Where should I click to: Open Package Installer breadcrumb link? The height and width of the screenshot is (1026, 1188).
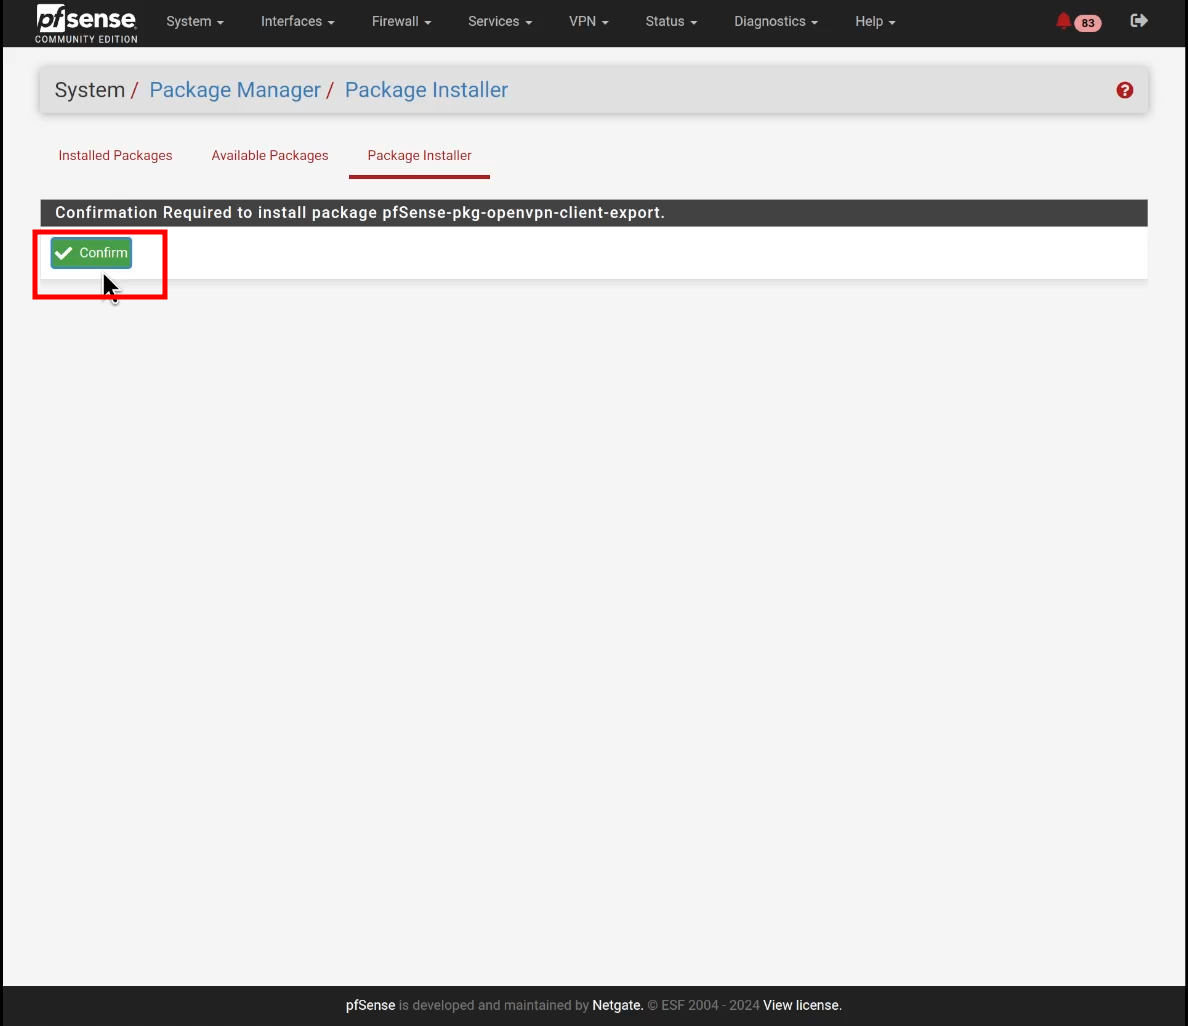[x=426, y=89]
